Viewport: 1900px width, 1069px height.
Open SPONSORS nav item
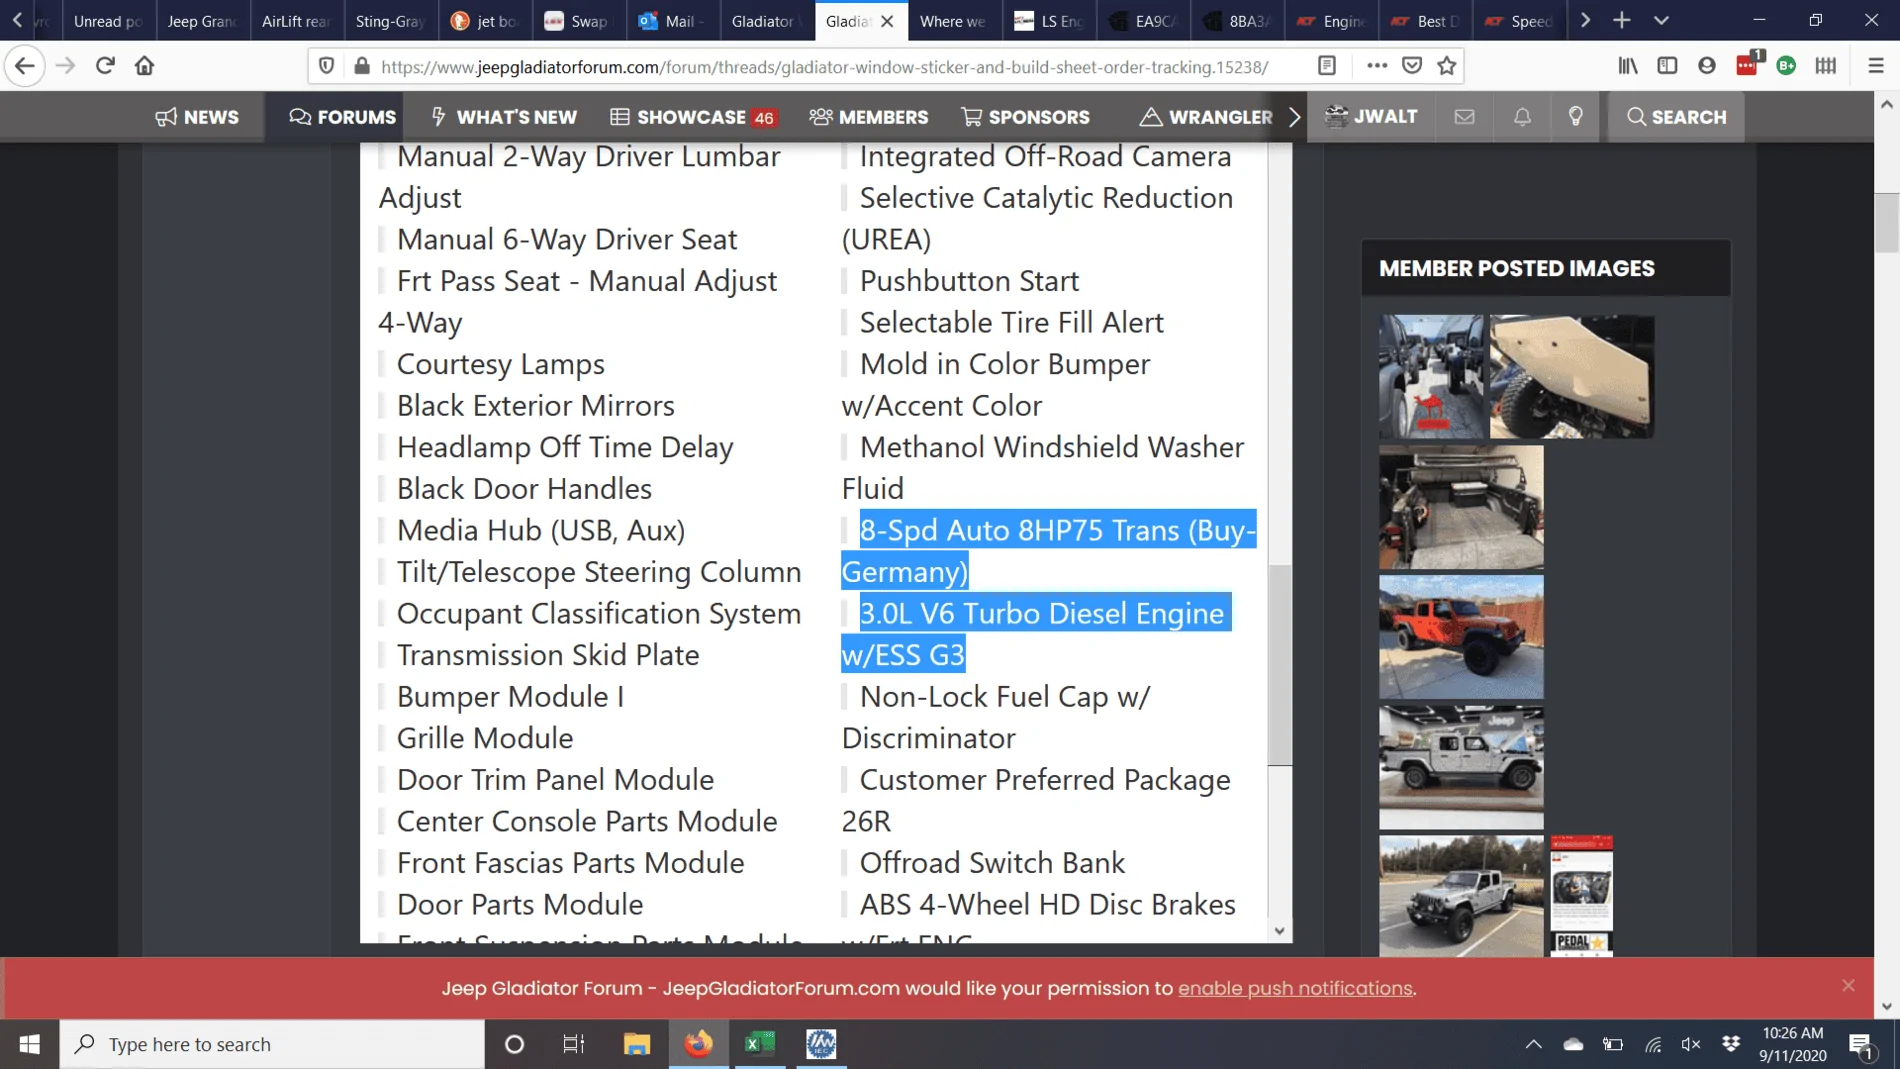tap(1025, 117)
